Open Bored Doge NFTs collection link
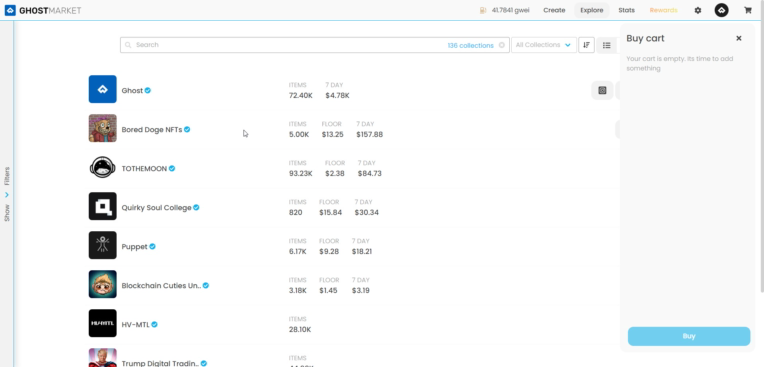This screenshot has height=367, width=764. pyautogui.click(x=152, y=130)
